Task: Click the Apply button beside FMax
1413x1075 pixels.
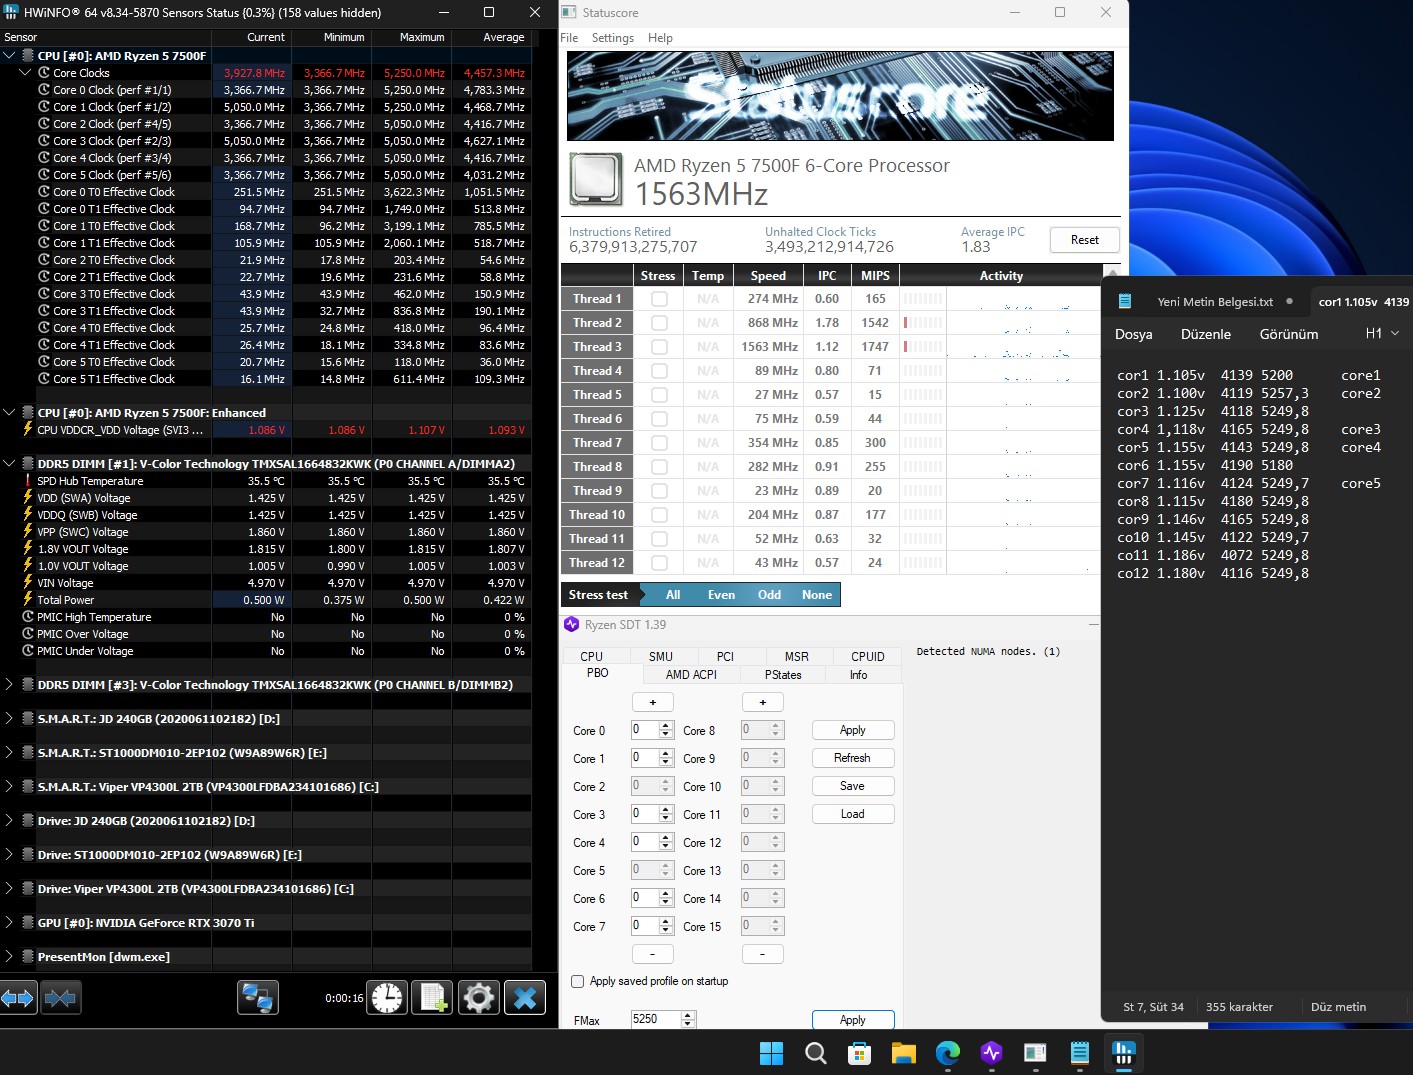Action: point(852,1020)
